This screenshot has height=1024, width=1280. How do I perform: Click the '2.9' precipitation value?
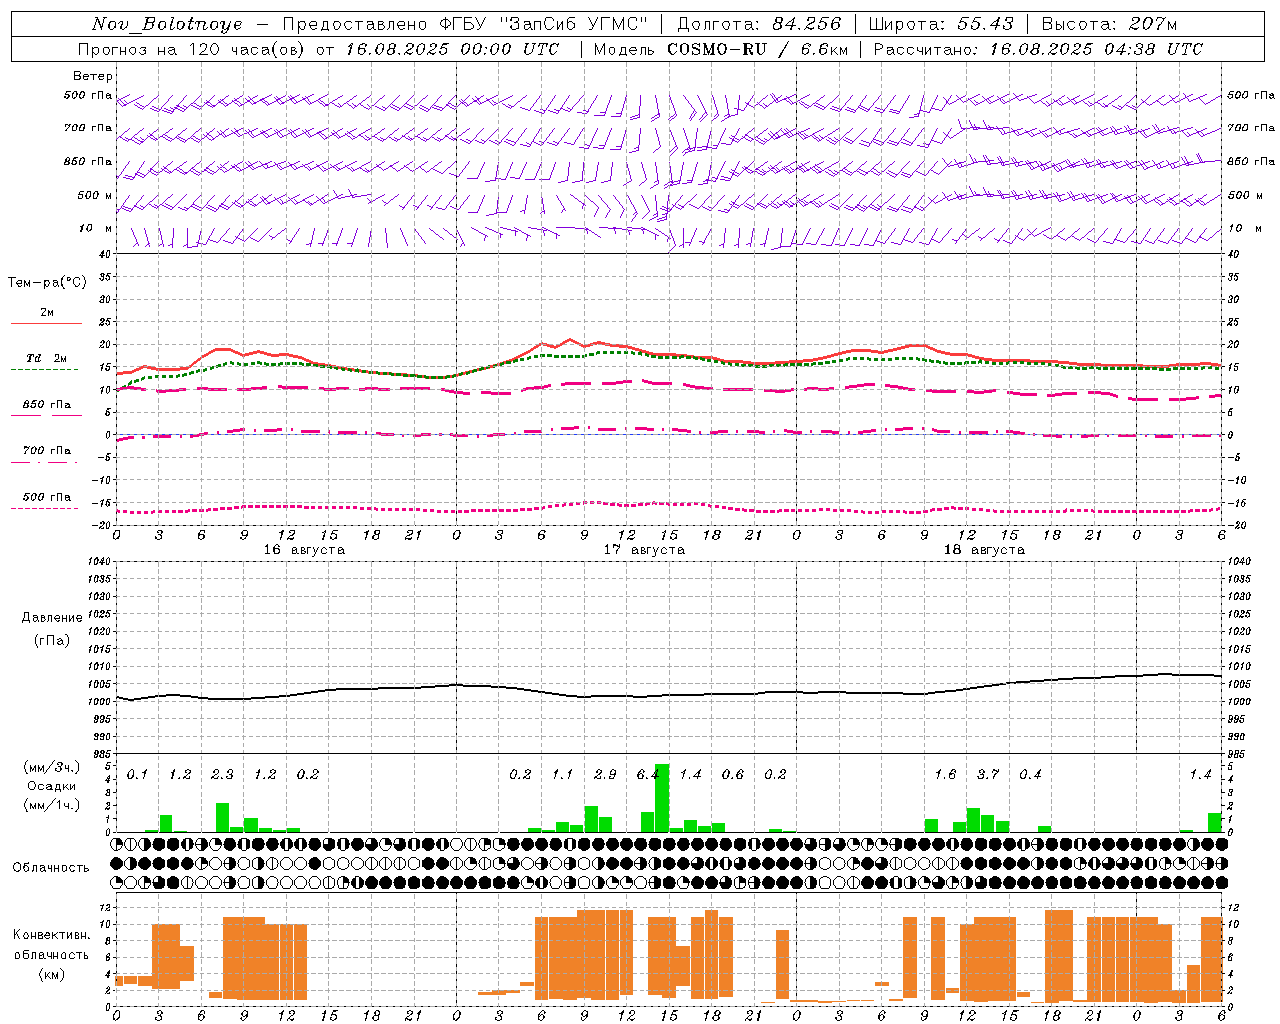[x=605, y=775]
